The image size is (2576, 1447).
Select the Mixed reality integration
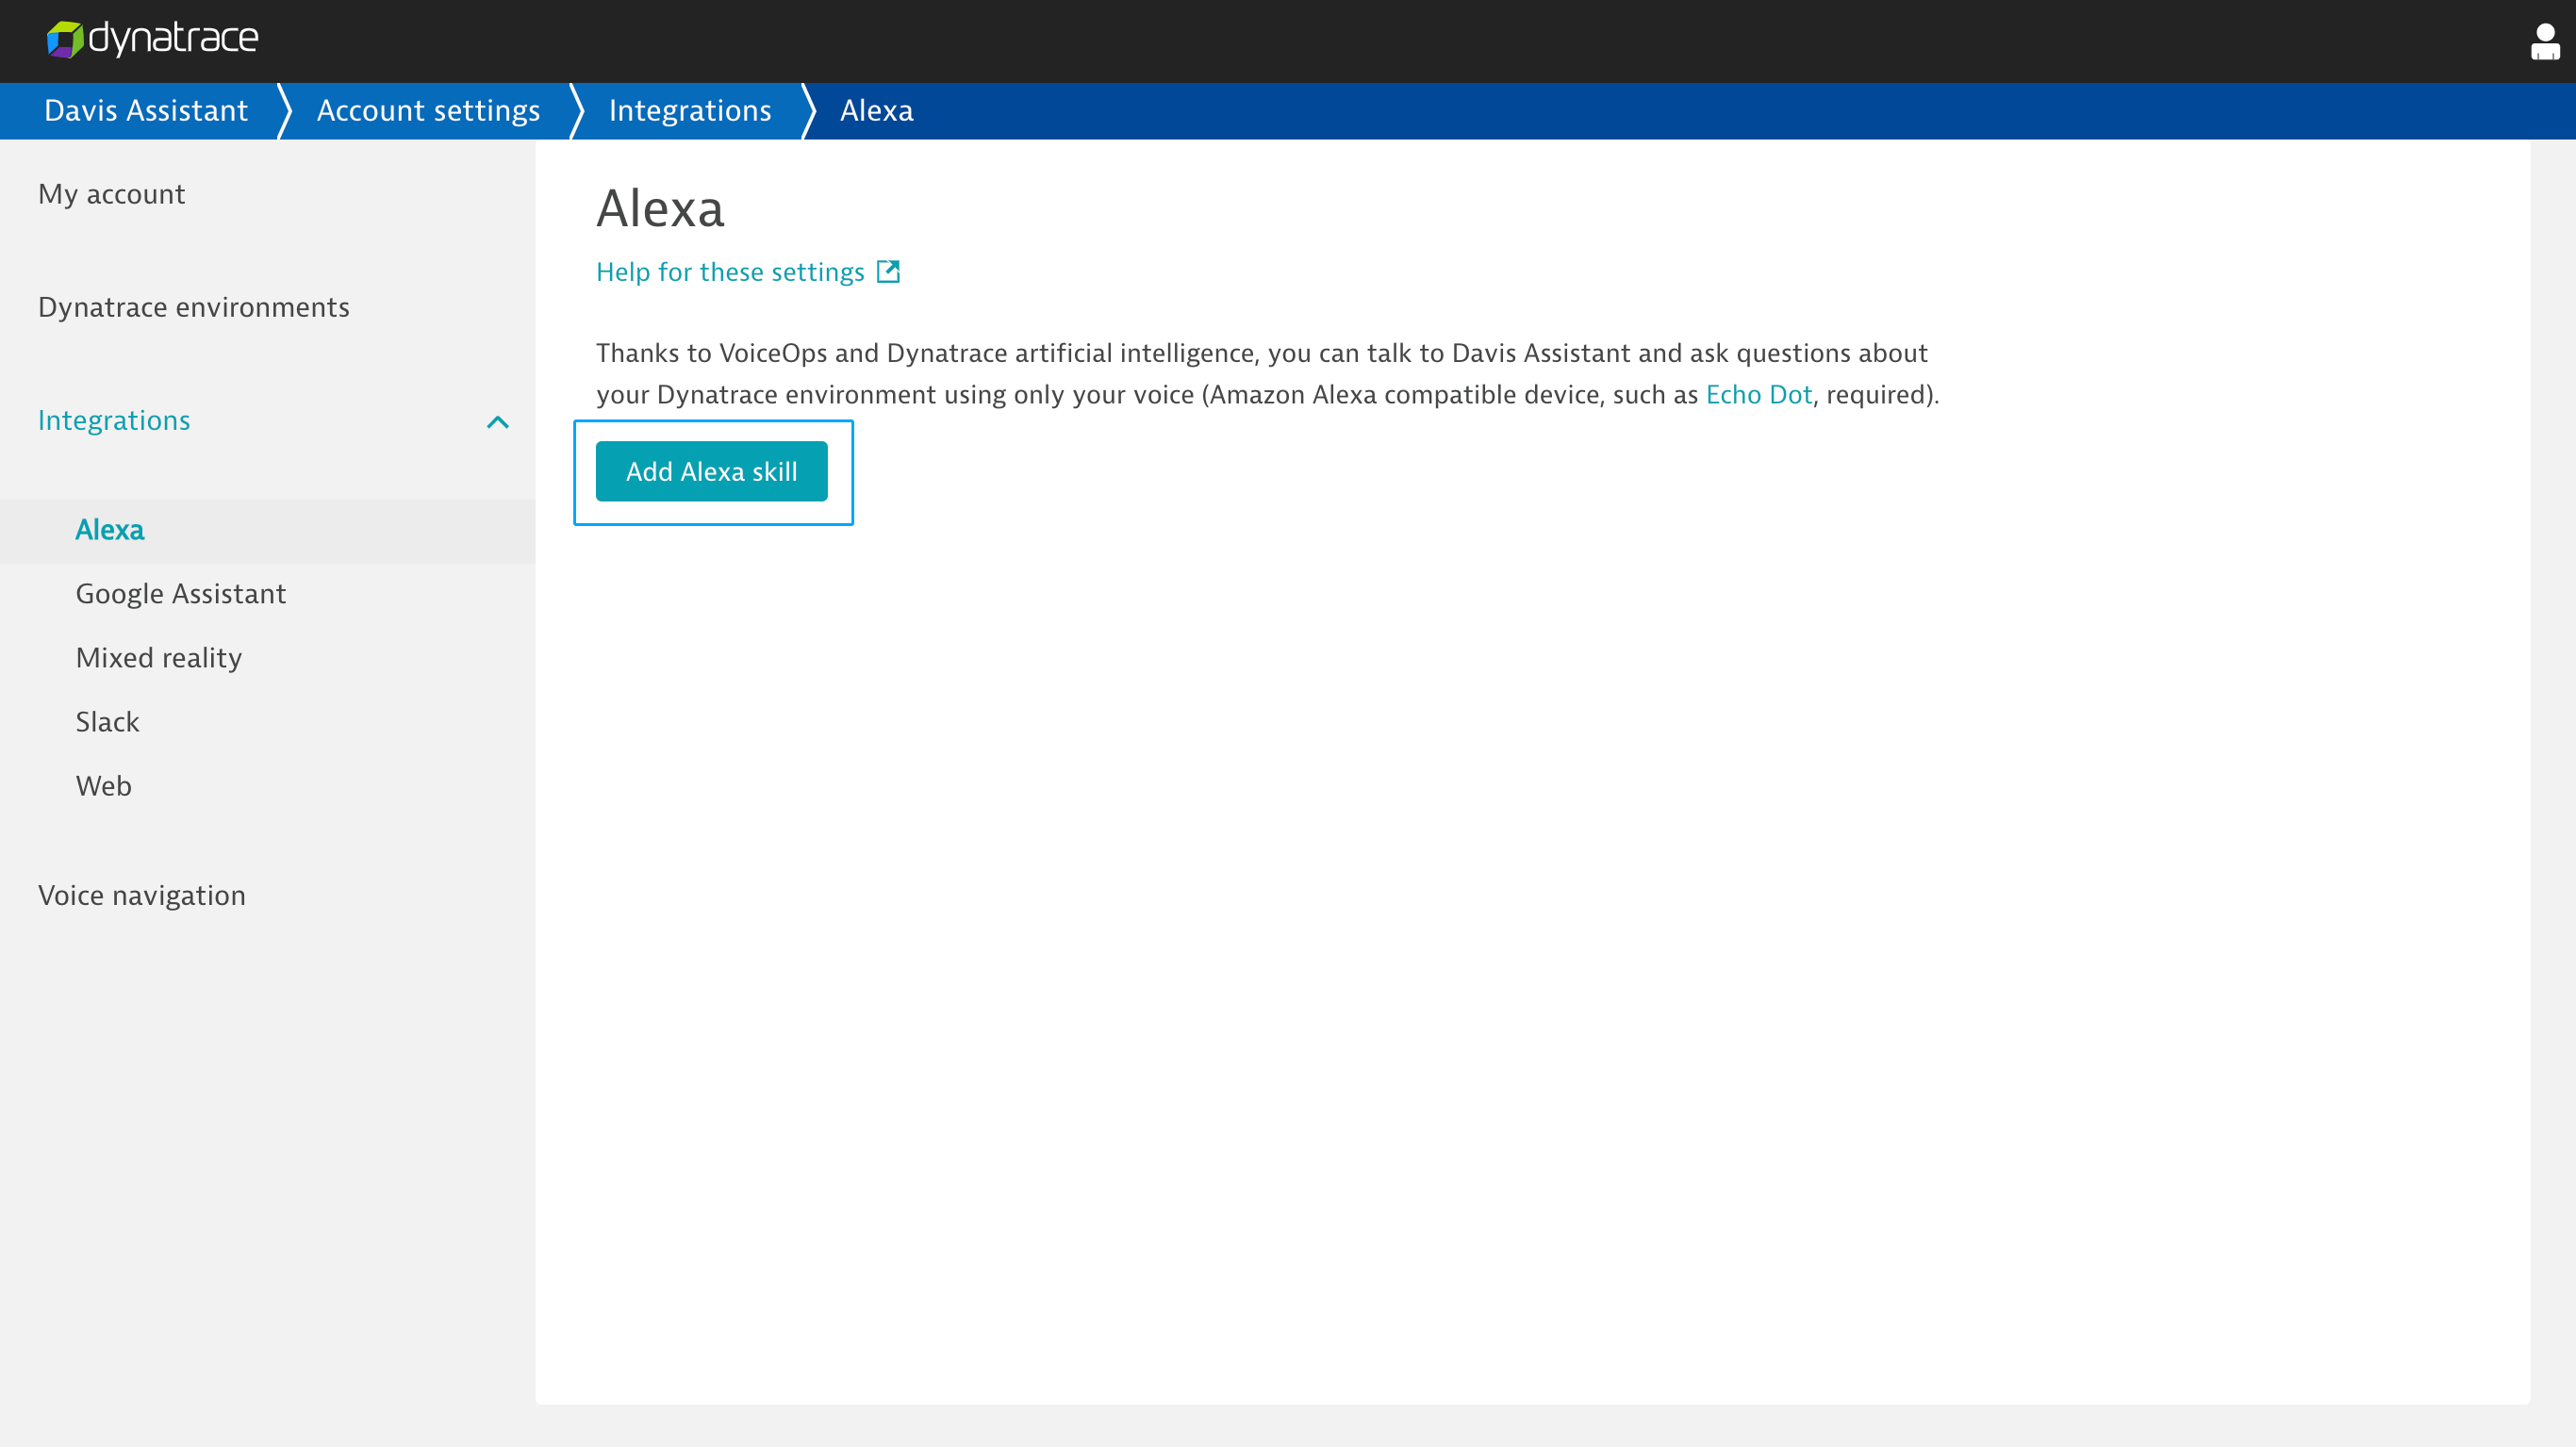(x=159, y=658)
